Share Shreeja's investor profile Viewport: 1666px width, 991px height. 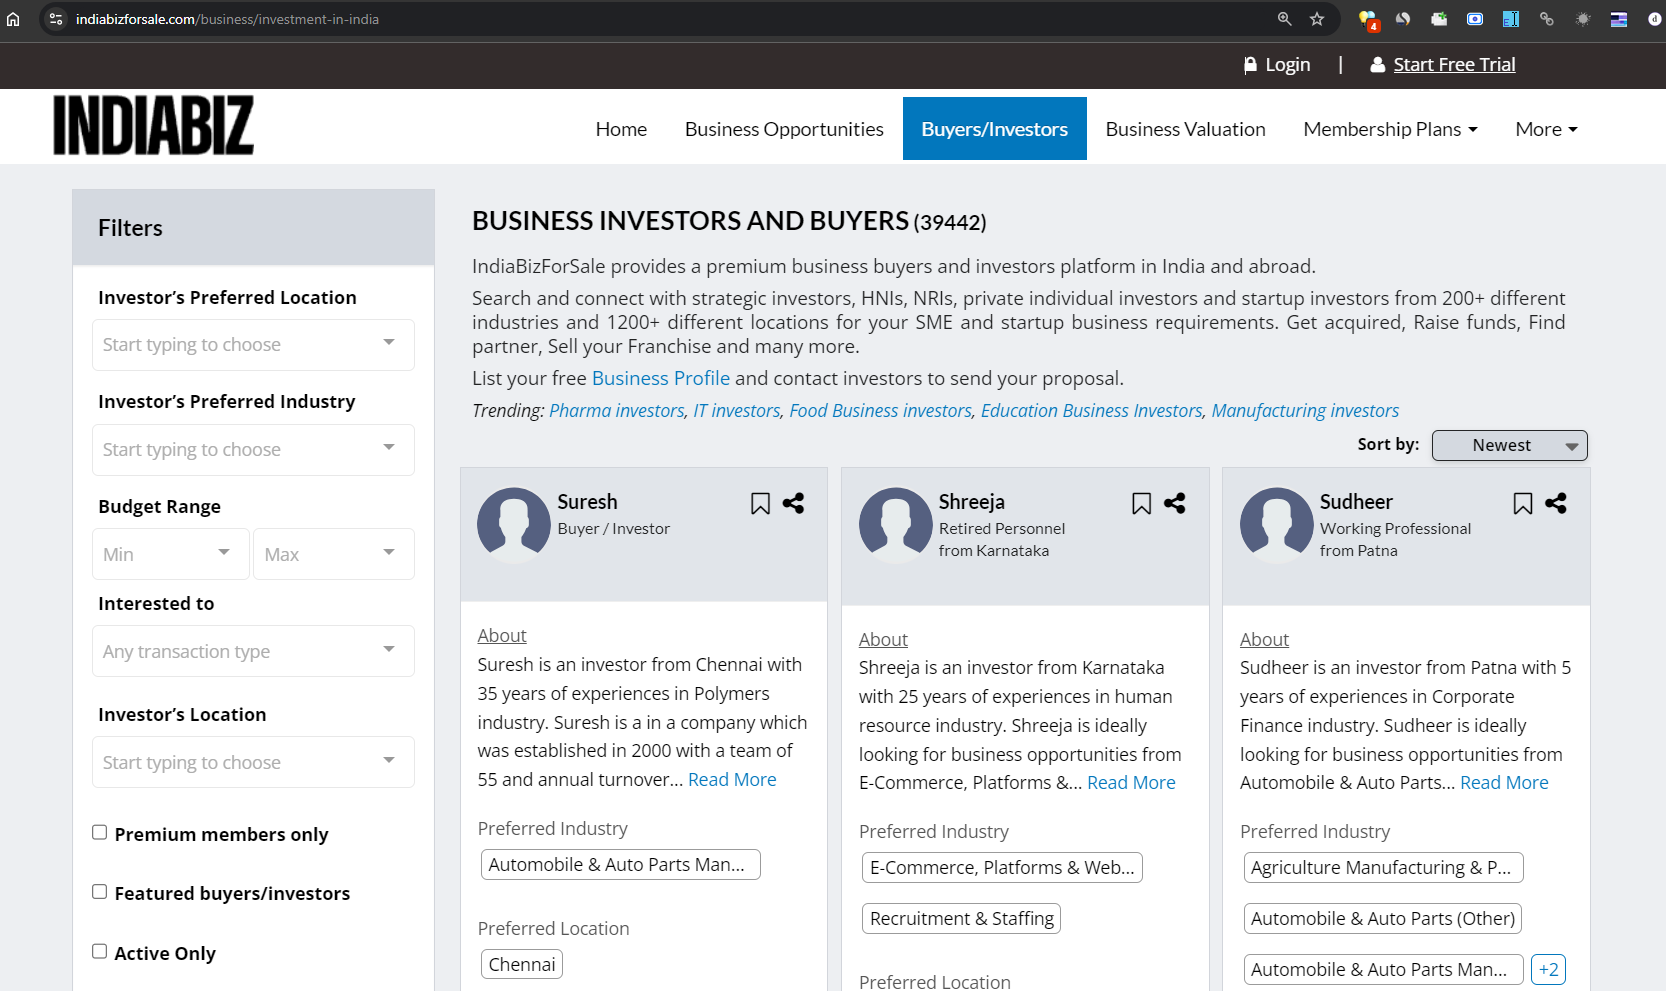pyautogui.click(x=1174, y=503)
